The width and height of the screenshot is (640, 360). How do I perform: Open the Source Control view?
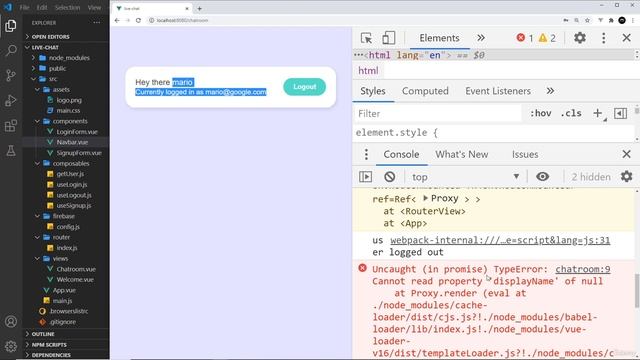pos(11,75)
